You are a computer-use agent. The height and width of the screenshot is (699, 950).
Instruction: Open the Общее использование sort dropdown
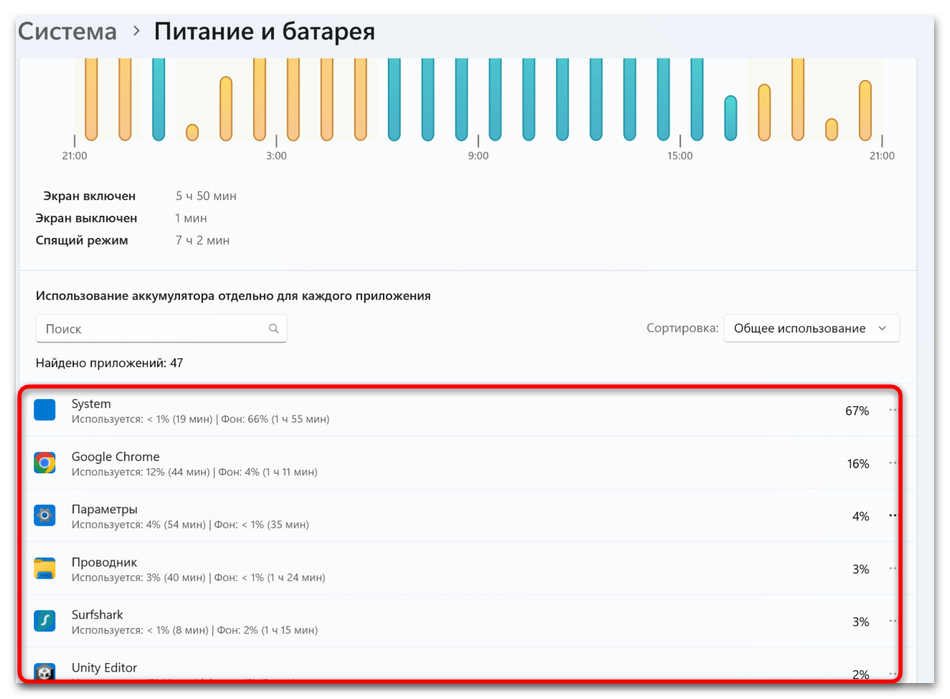coord(811,328)
